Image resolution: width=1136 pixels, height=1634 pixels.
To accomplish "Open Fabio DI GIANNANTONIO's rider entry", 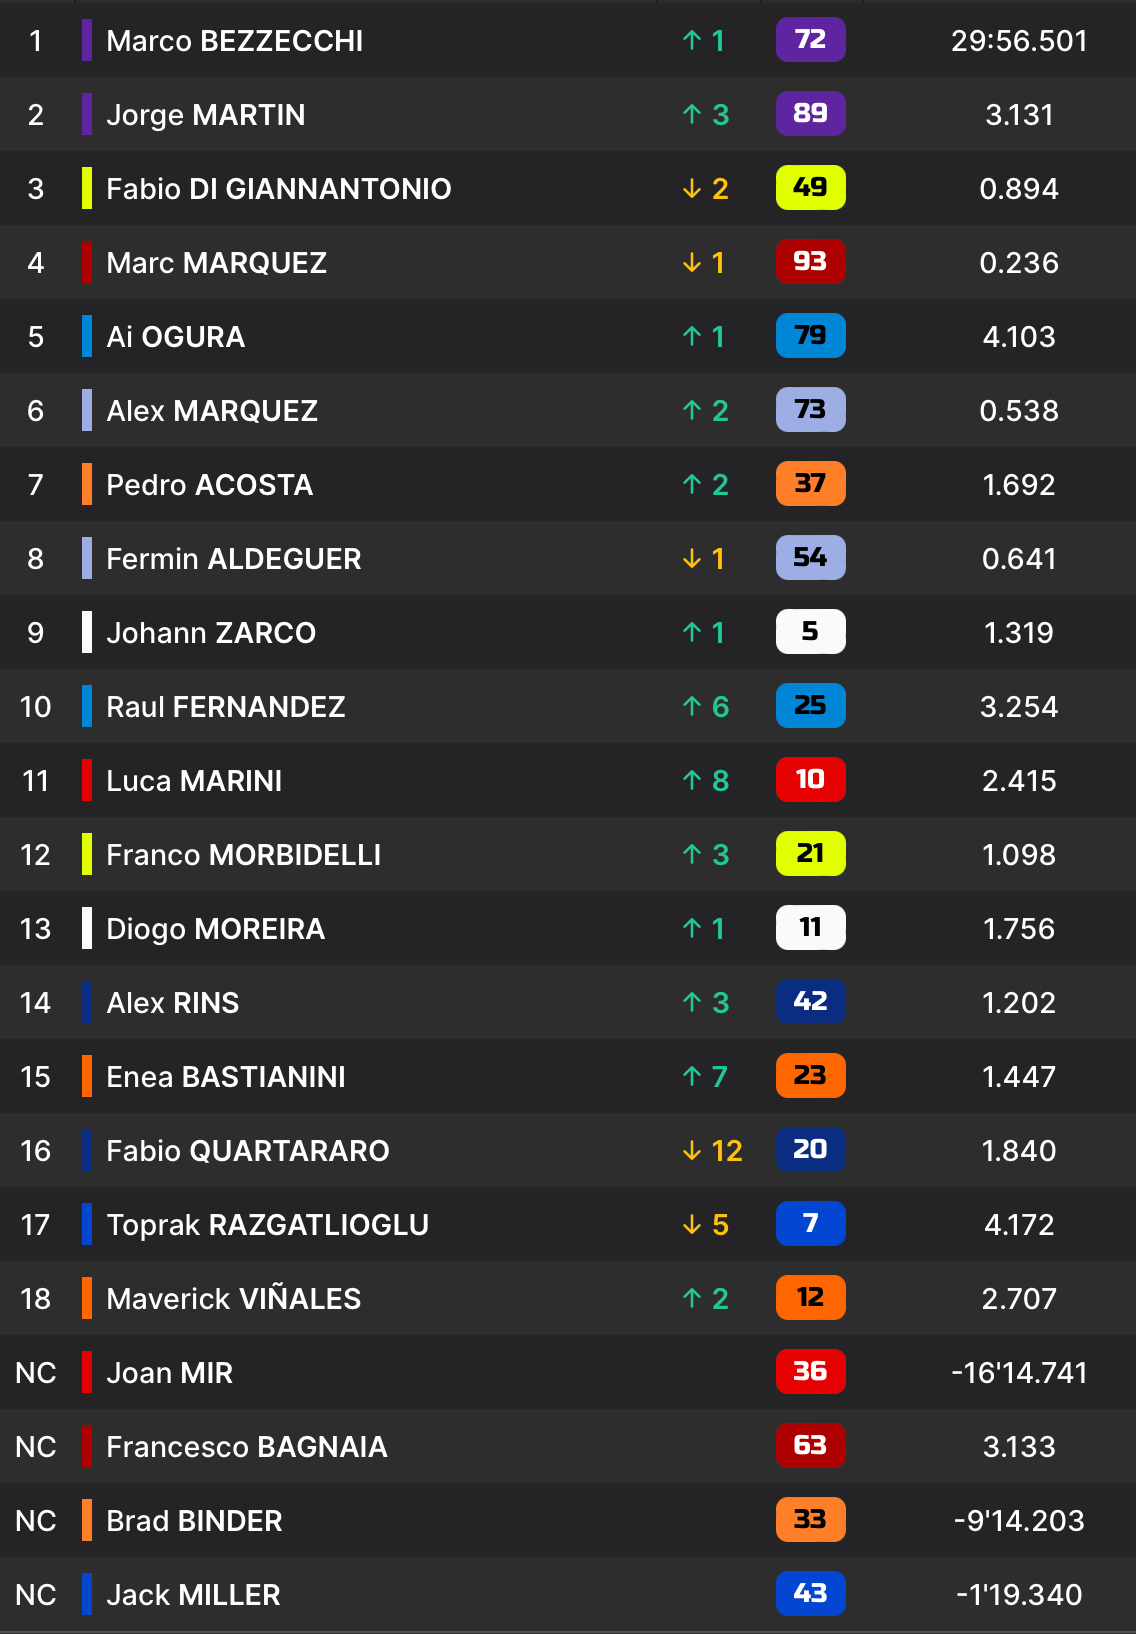I will 278,189.
